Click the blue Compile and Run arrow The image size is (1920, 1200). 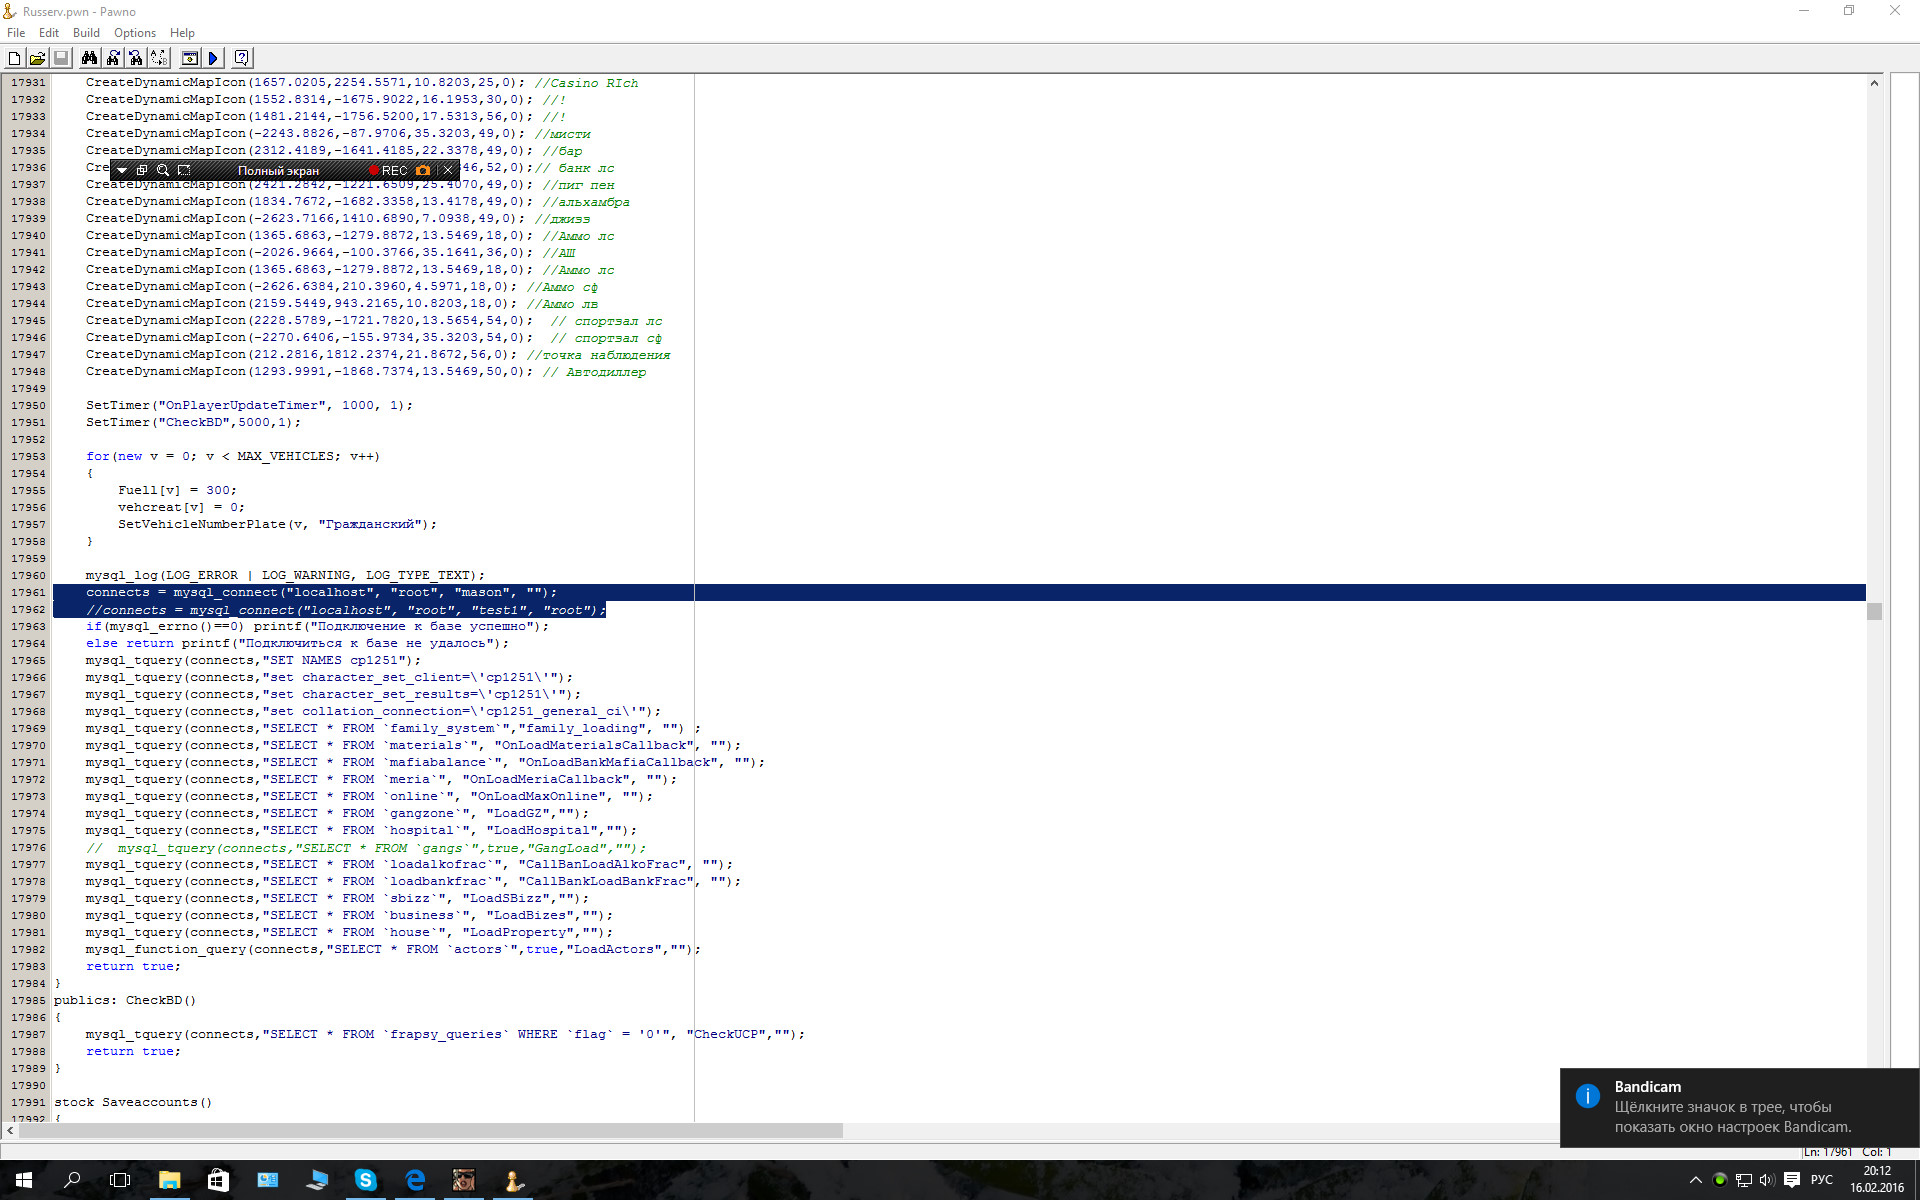[213, 58]
